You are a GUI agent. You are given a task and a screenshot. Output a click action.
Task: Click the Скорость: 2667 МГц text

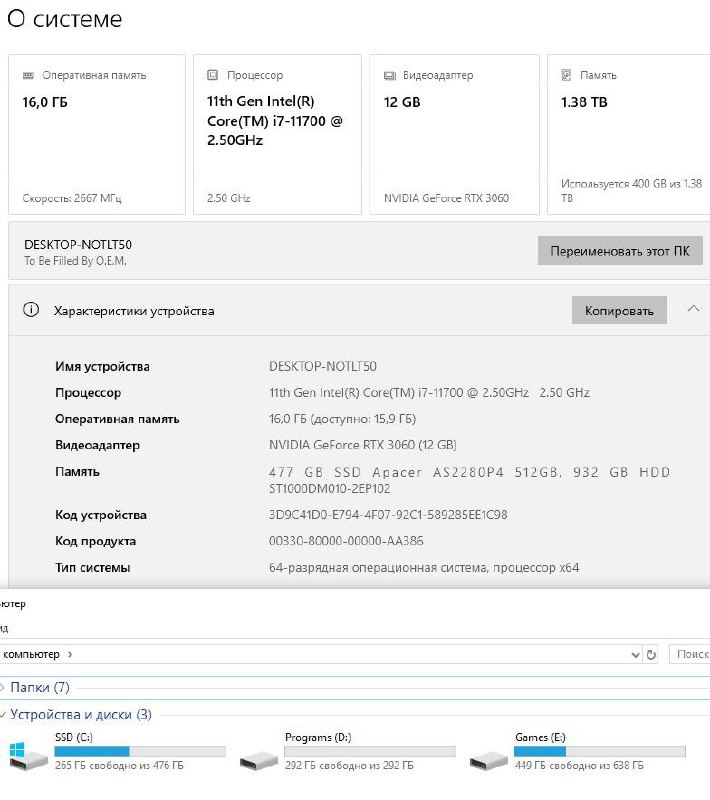pos(71,198)
